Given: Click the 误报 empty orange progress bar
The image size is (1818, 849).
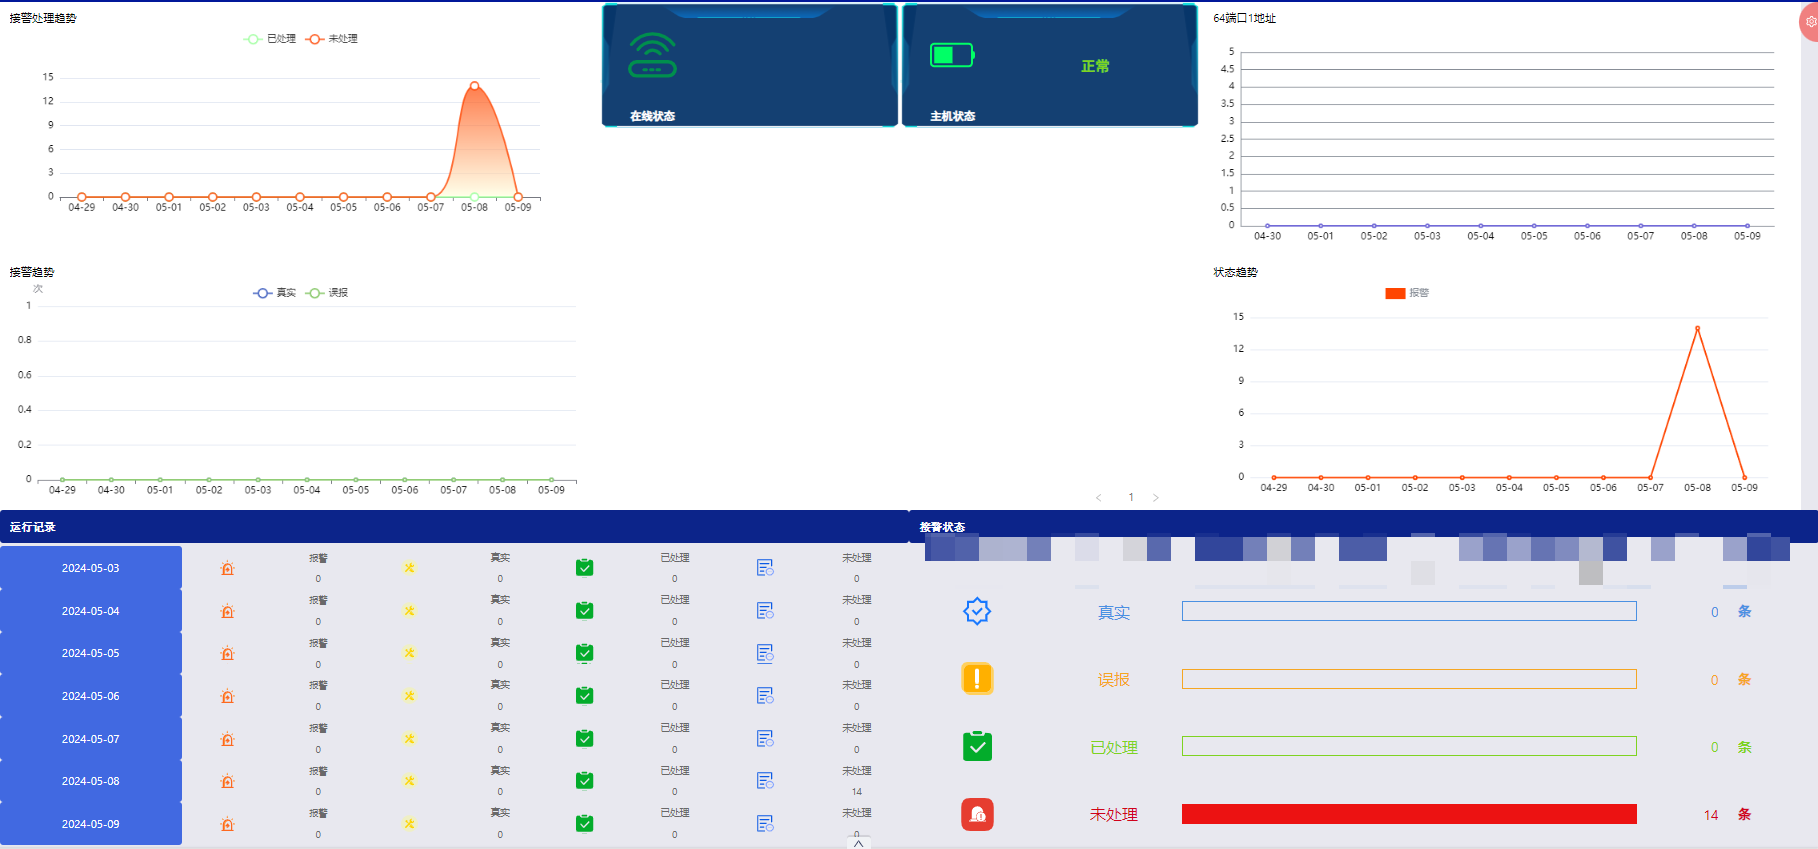Looking at the screenshot, I should pyautogui.click(x=1409, y=679).
